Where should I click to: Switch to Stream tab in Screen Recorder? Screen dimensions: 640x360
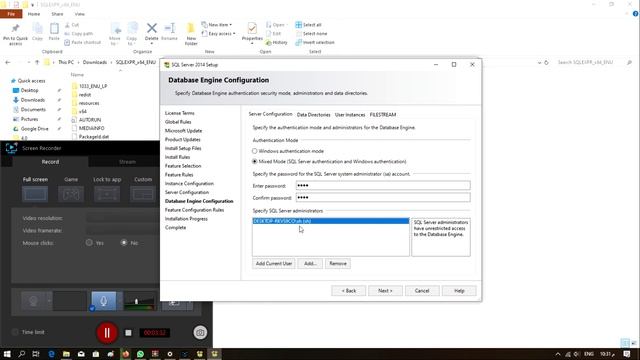(127, 162)
